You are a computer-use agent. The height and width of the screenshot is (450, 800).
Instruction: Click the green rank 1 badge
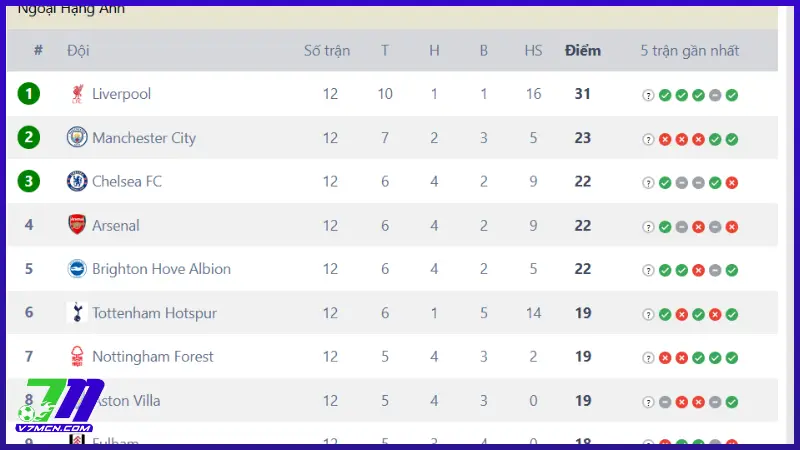(x=29, y=94)
